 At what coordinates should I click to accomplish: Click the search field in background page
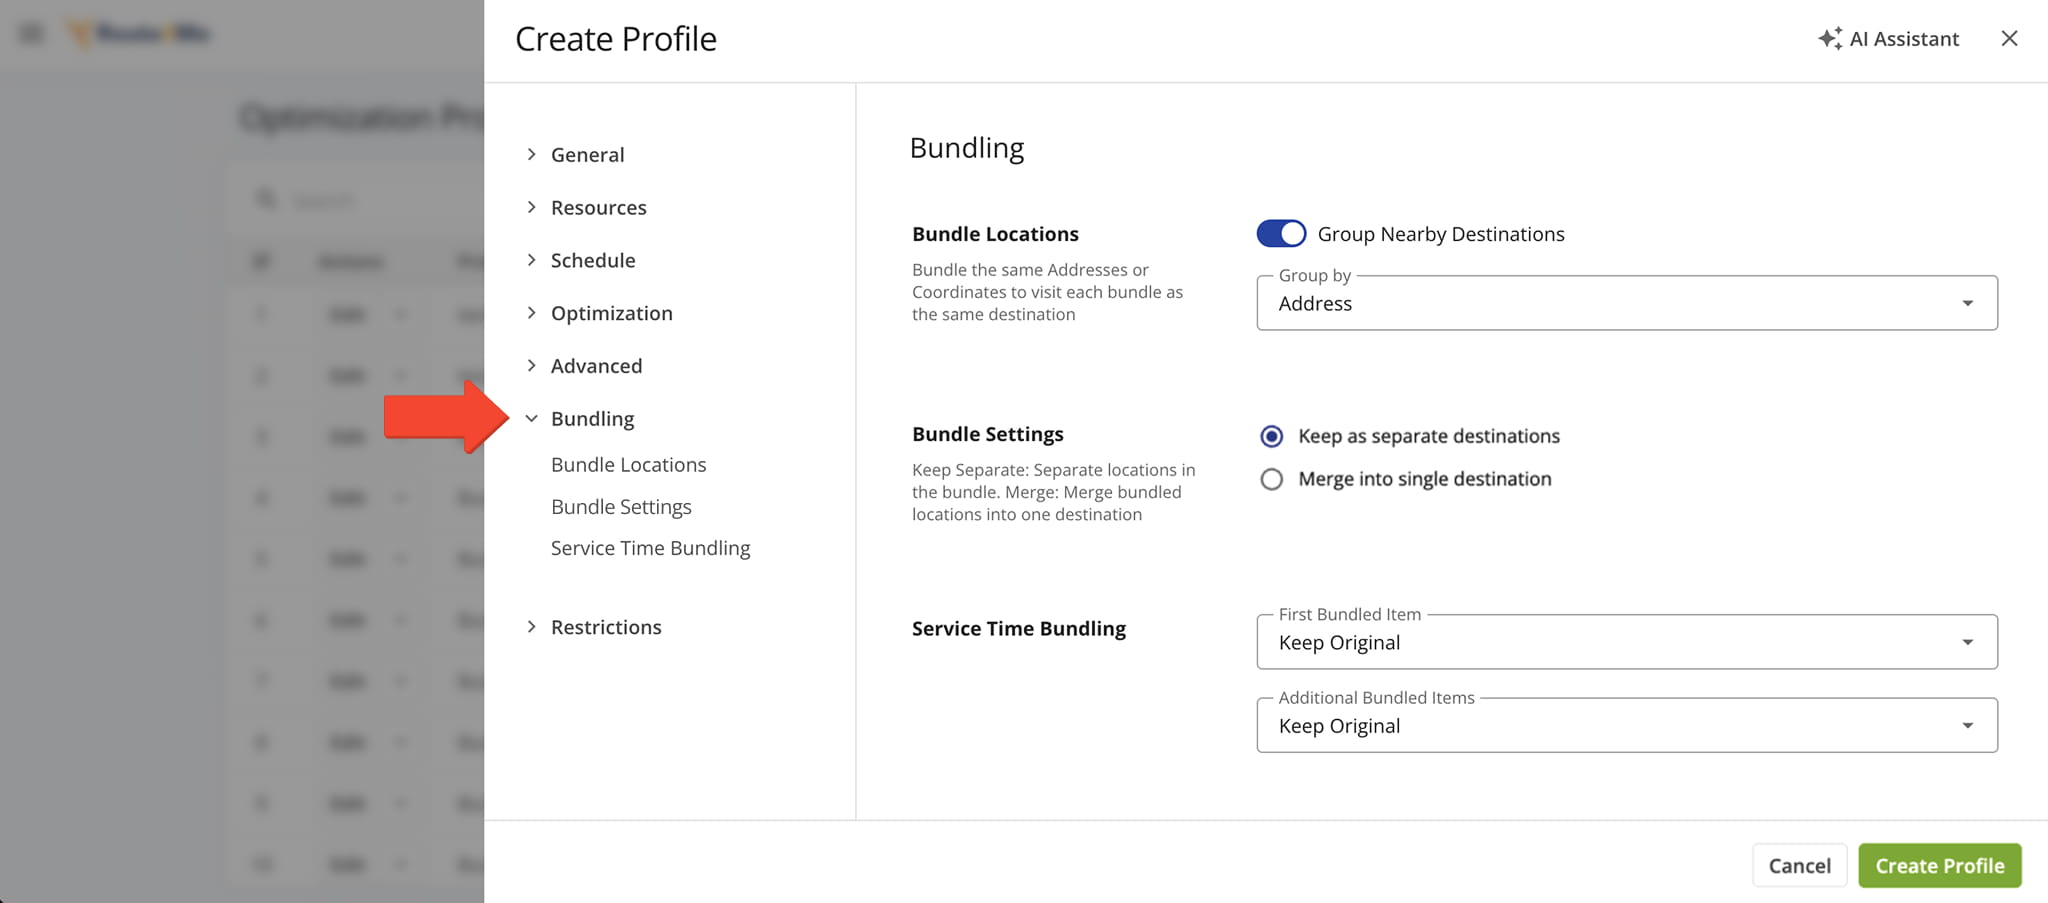click(x=365, y=200)
